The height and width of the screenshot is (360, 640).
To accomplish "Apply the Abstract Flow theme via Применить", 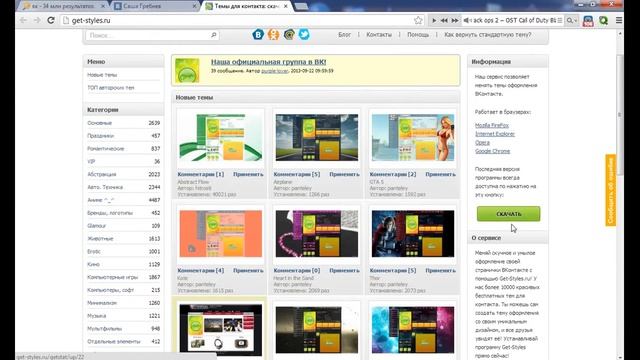I will [248, 174].
